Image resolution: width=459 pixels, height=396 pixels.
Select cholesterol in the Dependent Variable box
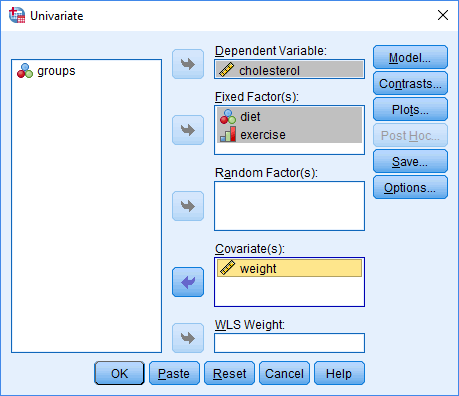(x=289, y=70)
